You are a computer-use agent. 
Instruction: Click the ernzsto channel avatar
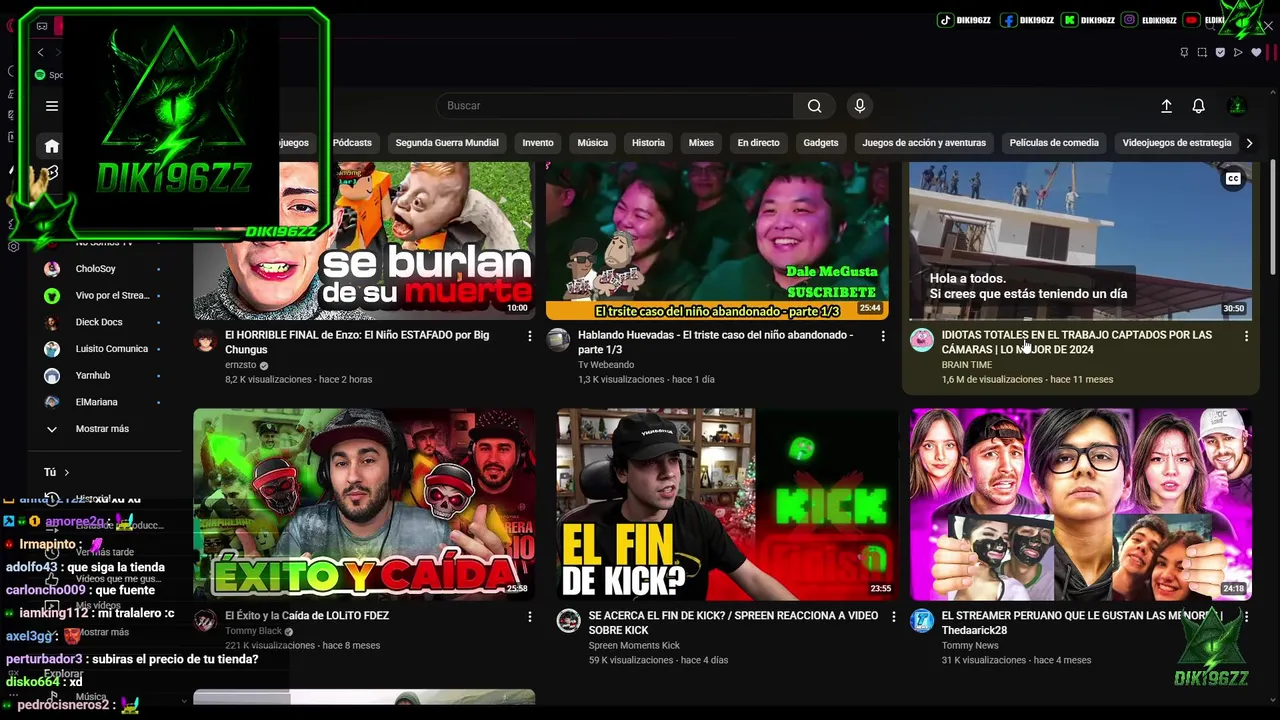205,340
